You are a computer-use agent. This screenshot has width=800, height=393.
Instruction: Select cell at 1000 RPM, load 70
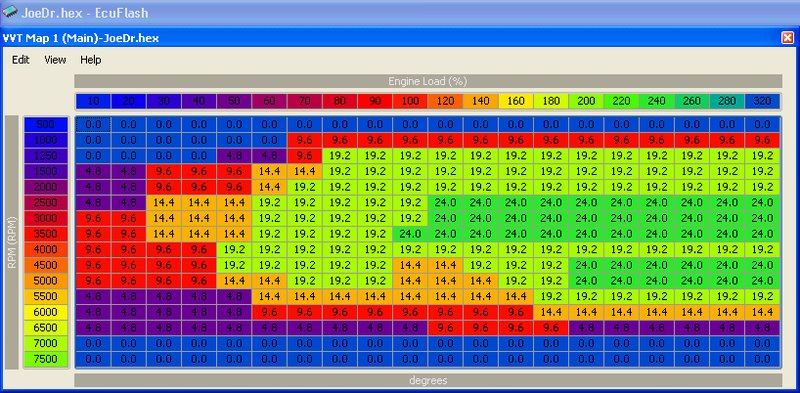(x=304, y=140)
